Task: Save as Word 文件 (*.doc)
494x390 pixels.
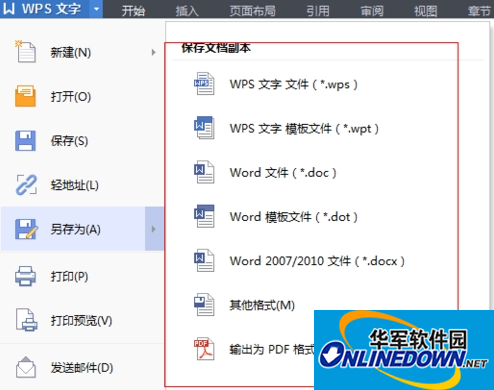Action: tap(283, 173)
